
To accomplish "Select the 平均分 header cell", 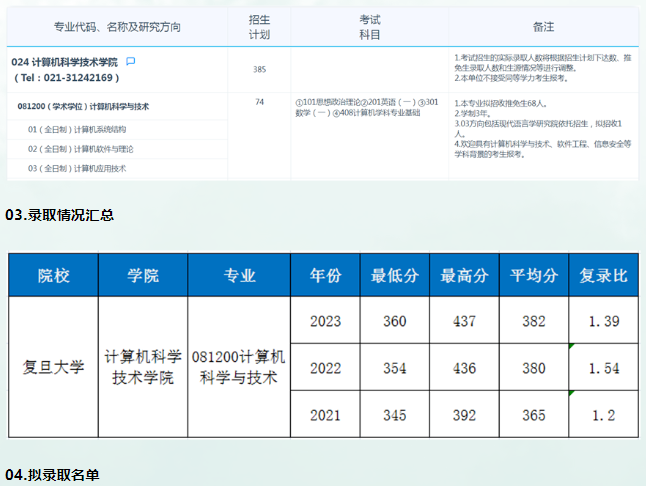I will [534, 275].
